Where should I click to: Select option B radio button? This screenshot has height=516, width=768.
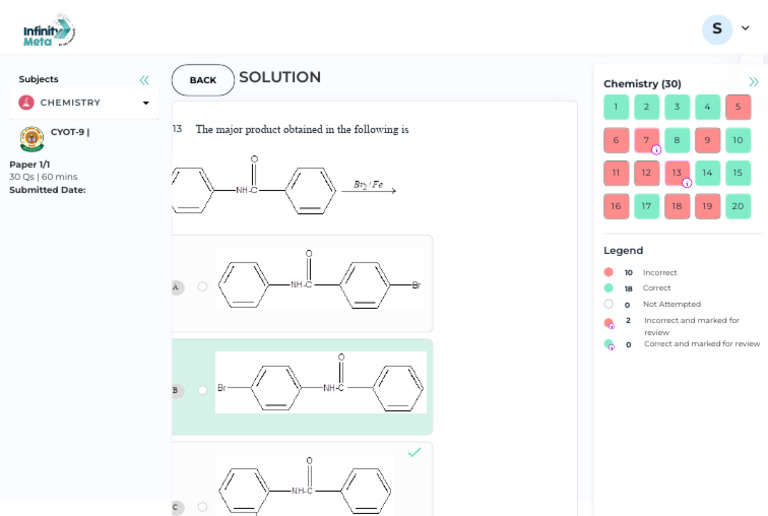(202, 390)
